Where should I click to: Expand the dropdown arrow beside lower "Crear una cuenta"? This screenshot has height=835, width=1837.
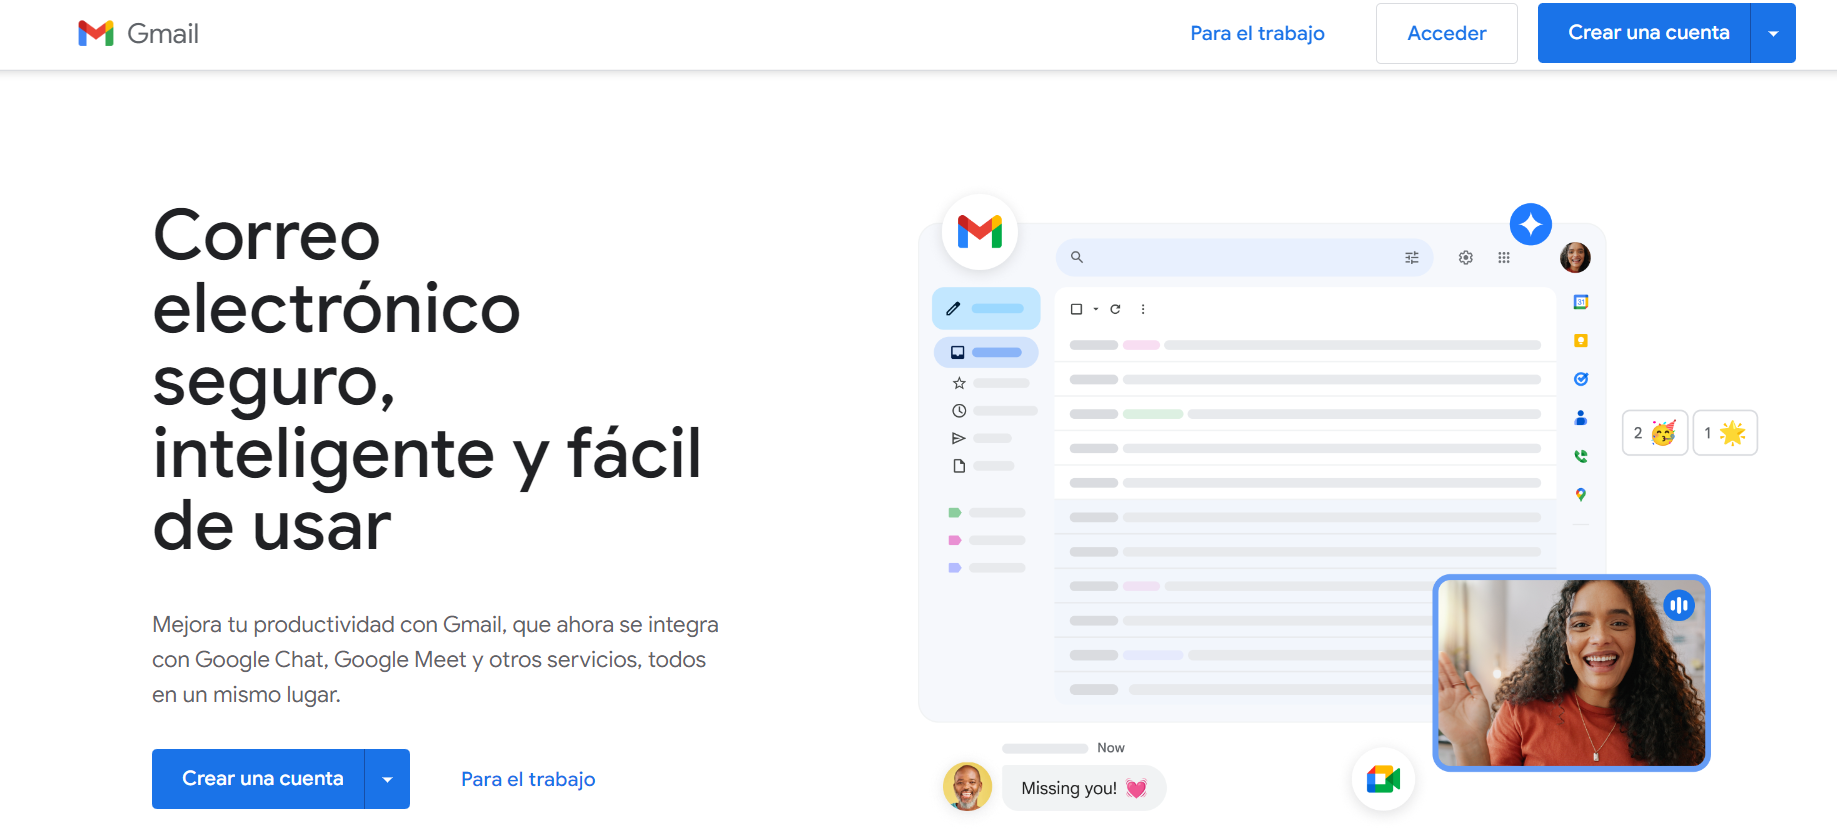click(x=387, y=779)
